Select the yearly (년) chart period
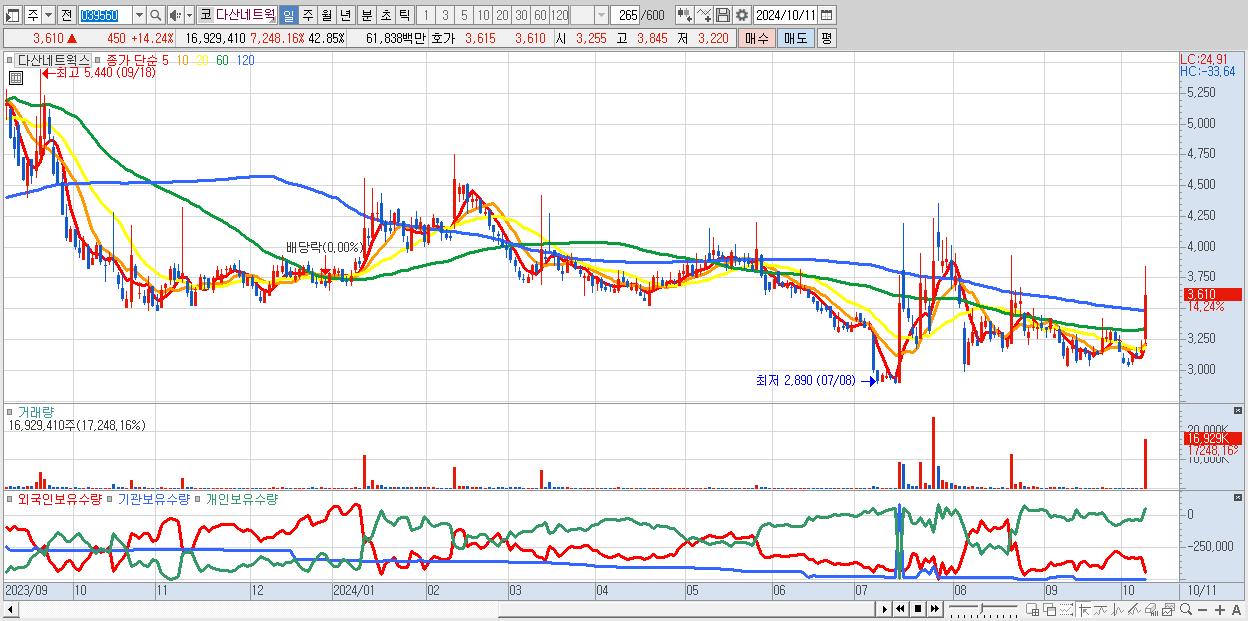1248x621 pixels. (x=345, y=15)
